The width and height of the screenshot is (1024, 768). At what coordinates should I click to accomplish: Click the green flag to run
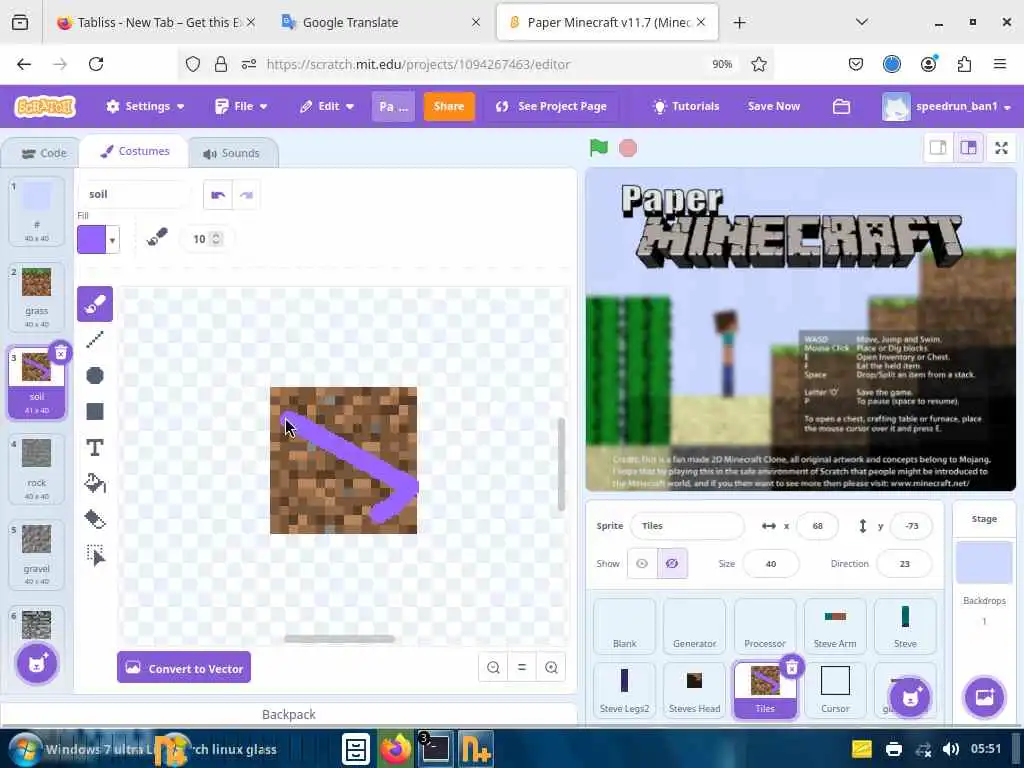(598, 148)
